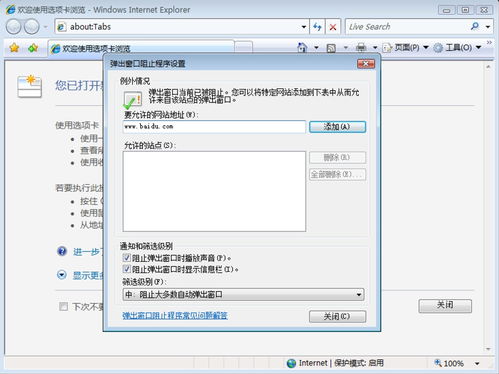Image resolution: width=499 pixels, height=374 pixels.
Task: Click the website address field containing www.baidu.com
Action: click(x=214, y=127)
